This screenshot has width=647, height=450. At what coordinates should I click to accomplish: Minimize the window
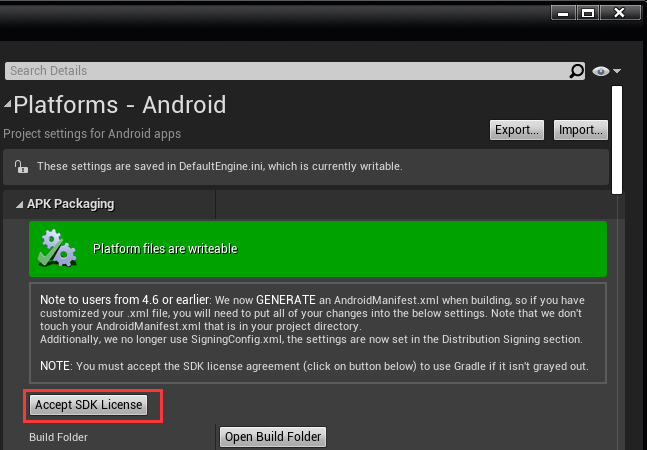coord(563,13)
